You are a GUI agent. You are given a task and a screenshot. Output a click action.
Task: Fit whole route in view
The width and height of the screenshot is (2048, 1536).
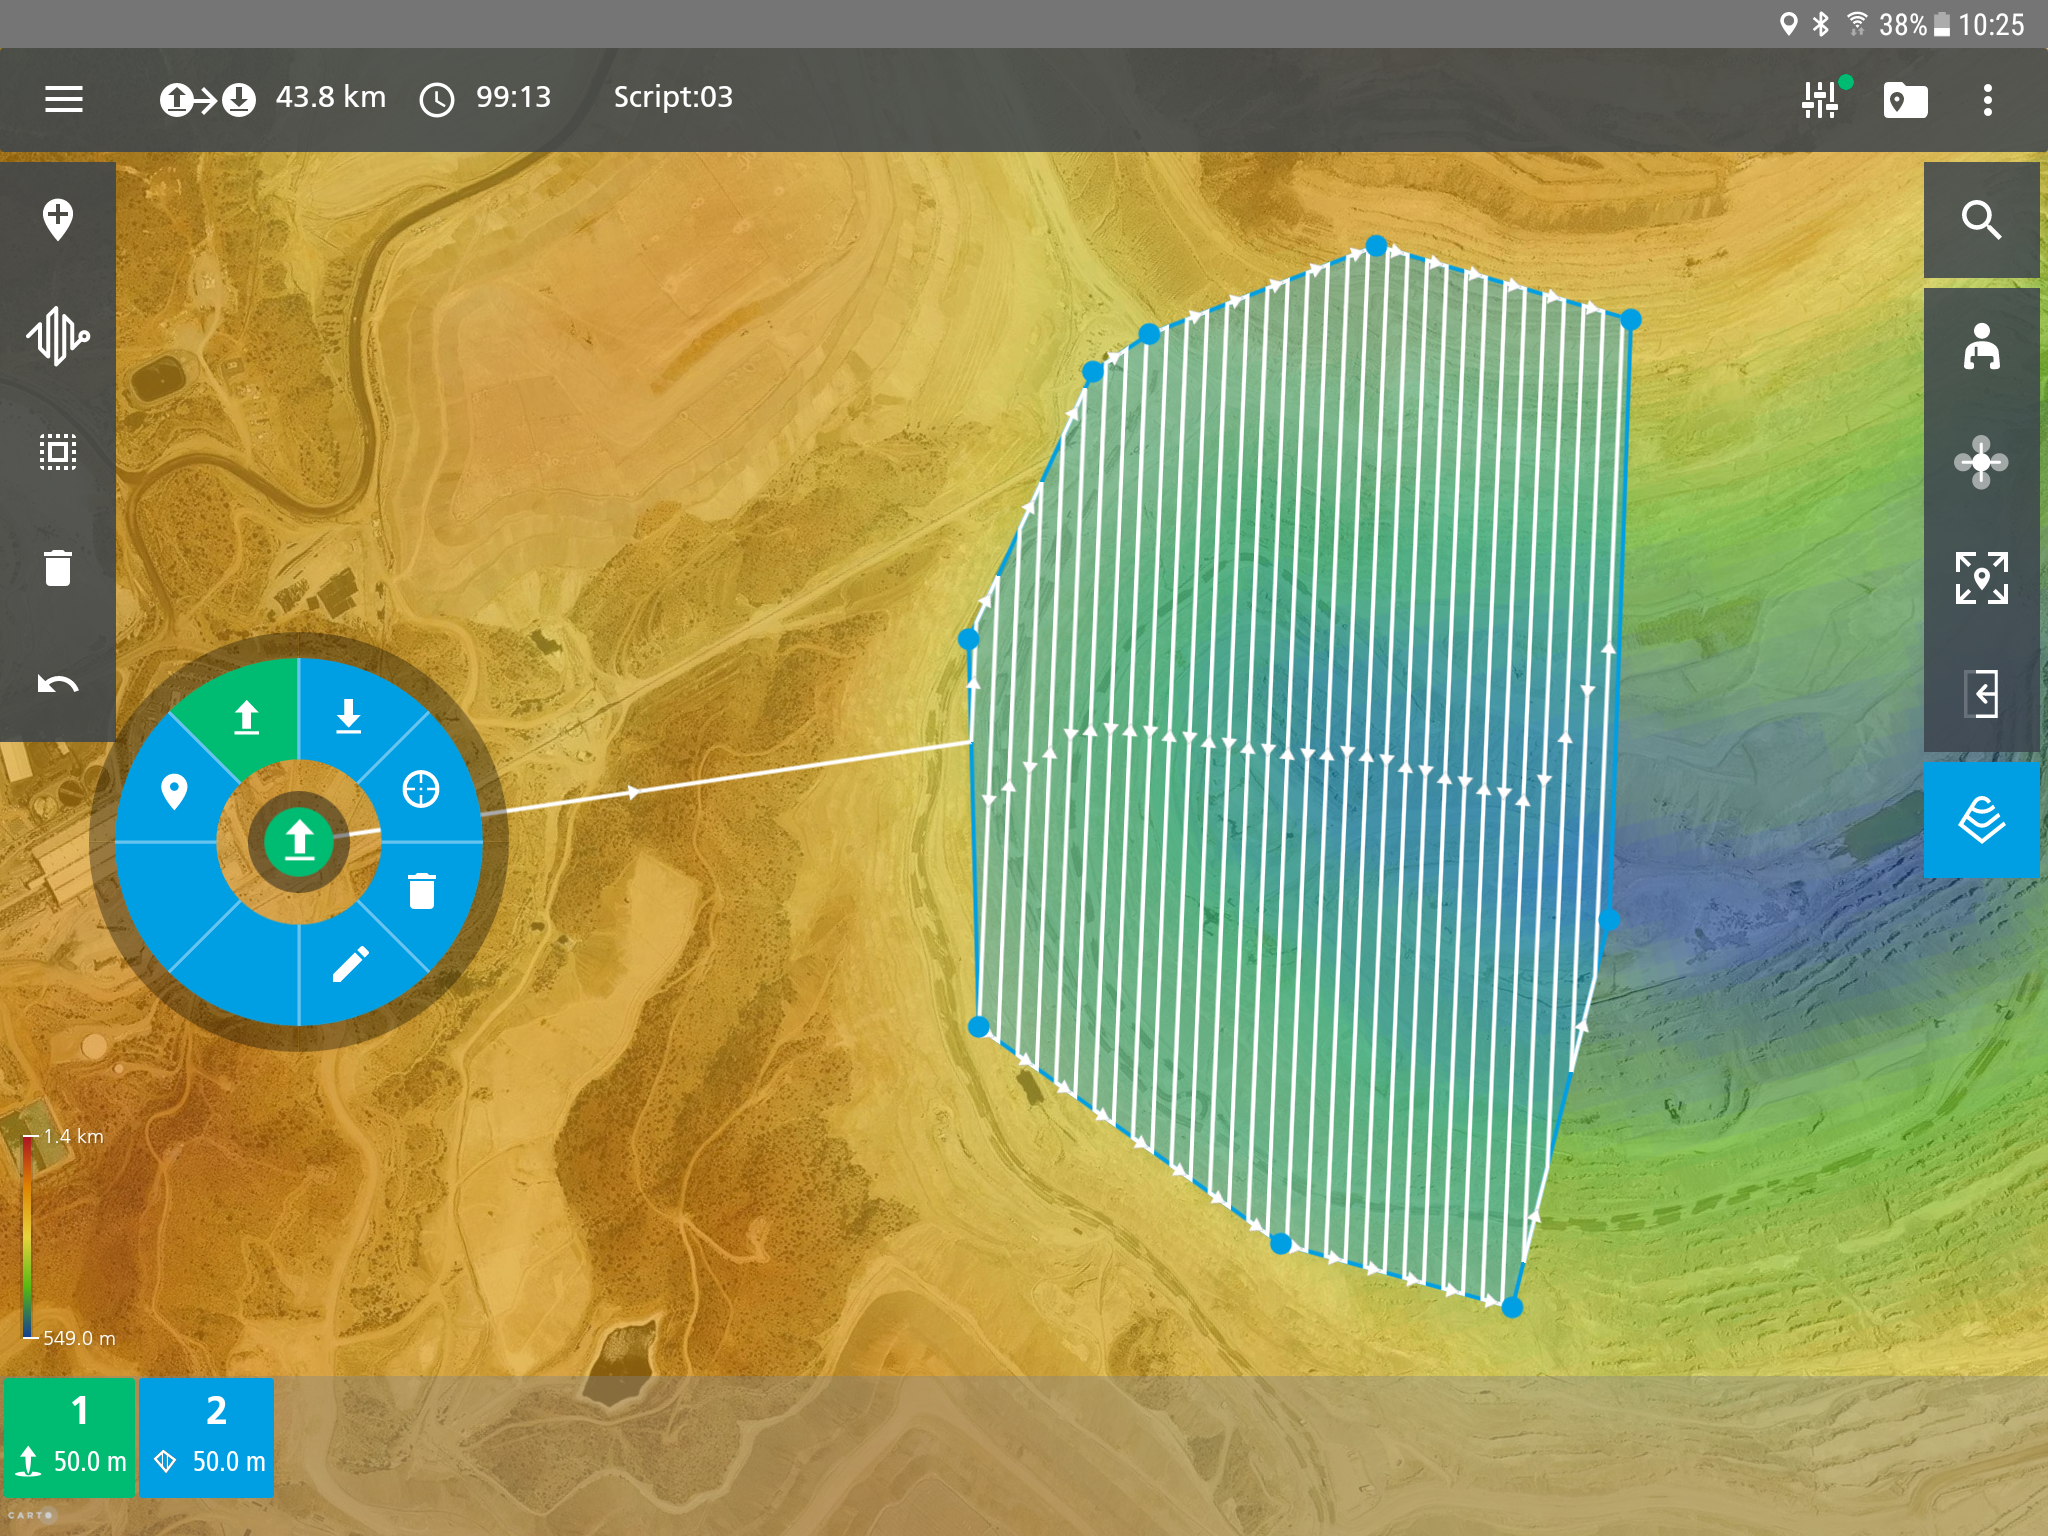[x=1981, y=578]
